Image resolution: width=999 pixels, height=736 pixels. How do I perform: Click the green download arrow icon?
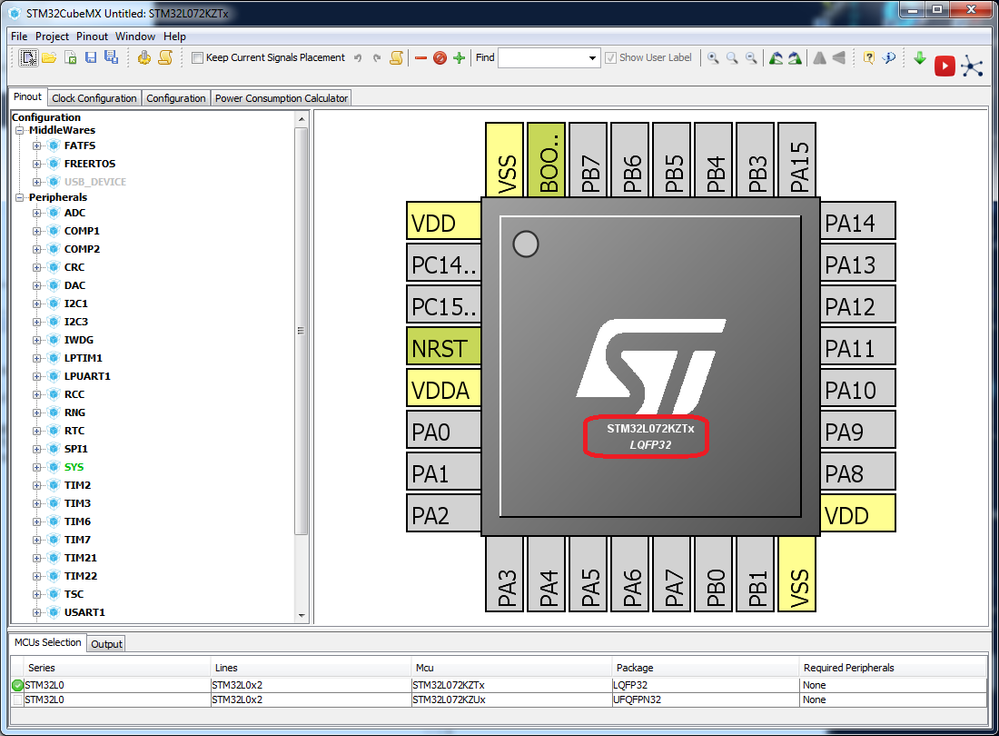[x=919, y=58]
